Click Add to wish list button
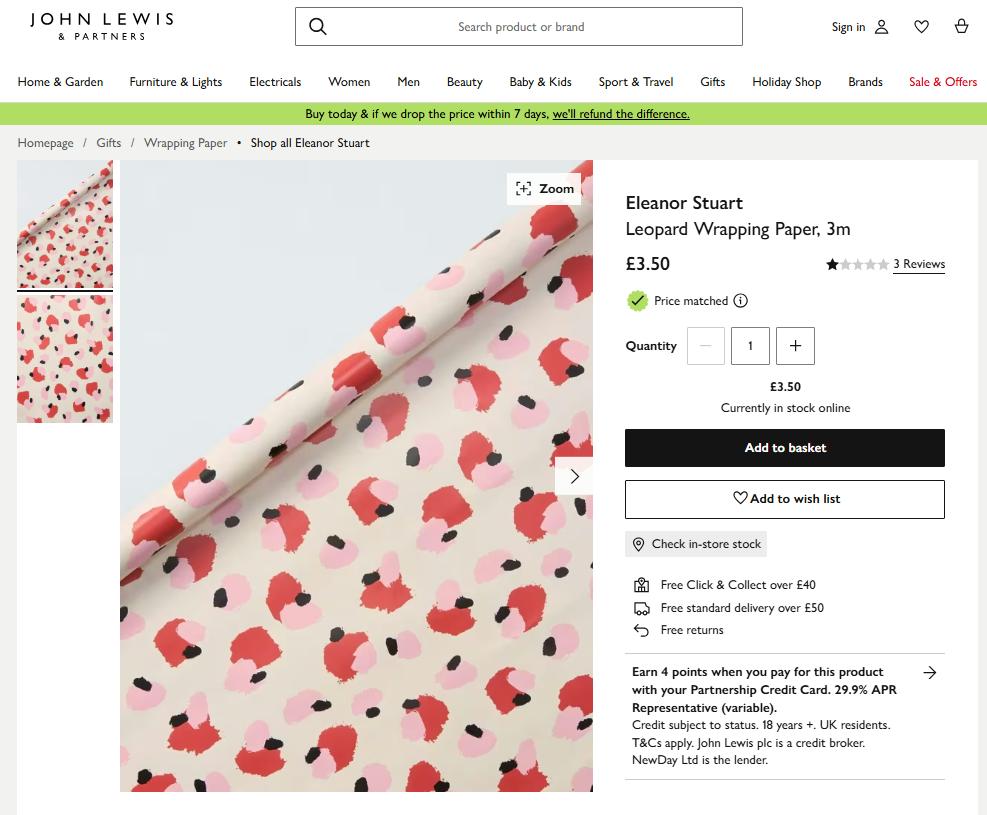This screenshot has height=815, width=987. point(784,499)
